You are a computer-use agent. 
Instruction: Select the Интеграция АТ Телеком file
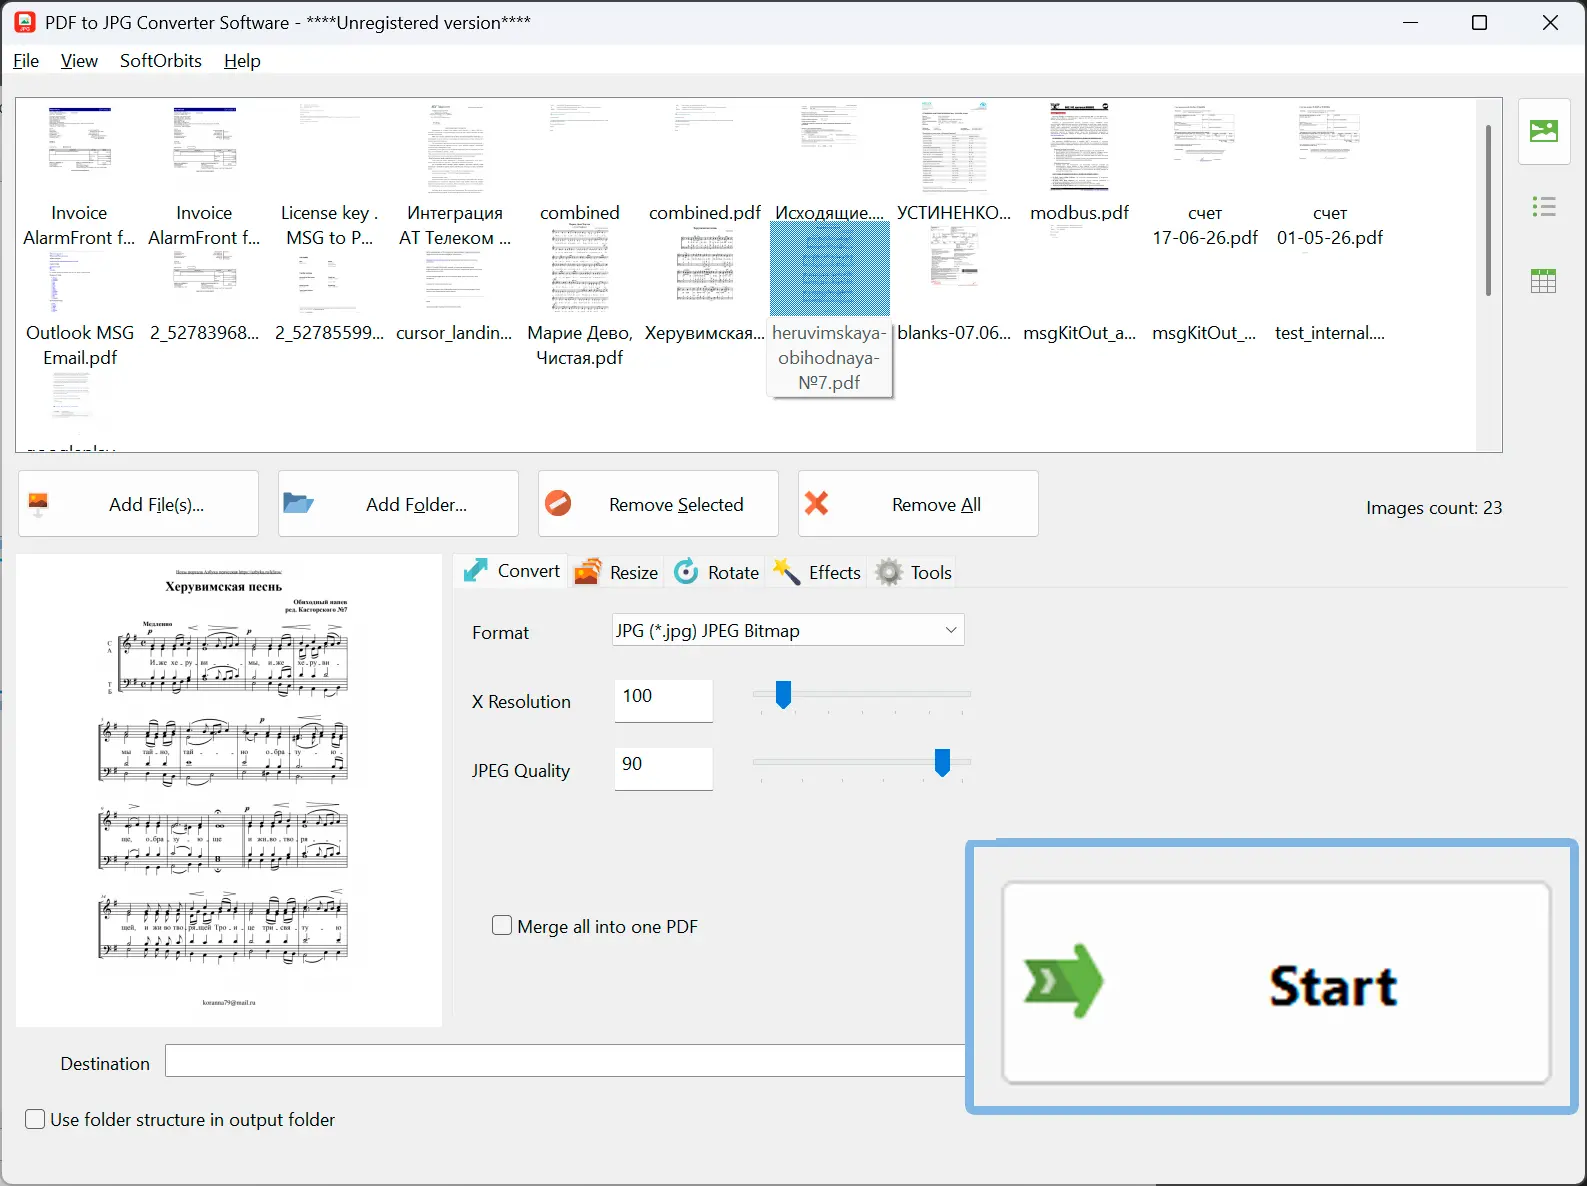point(455,175)
